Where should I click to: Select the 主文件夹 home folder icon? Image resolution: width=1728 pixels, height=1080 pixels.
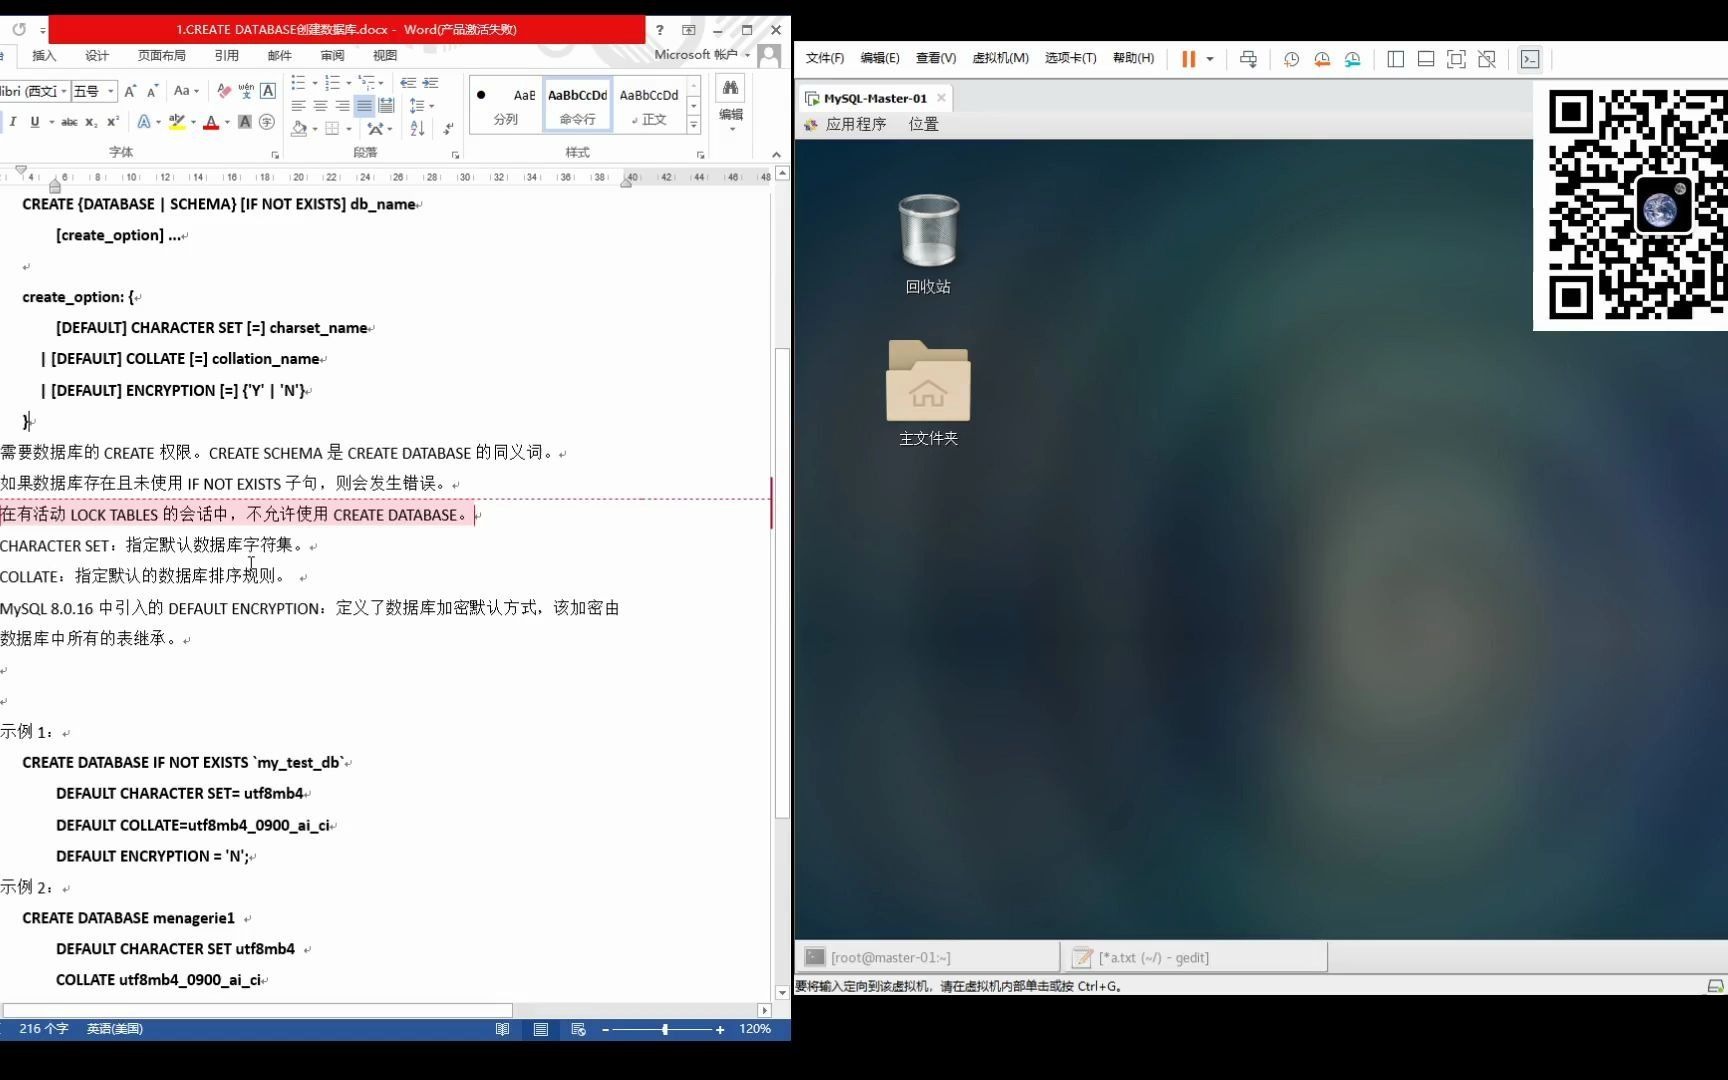(928, 392)
